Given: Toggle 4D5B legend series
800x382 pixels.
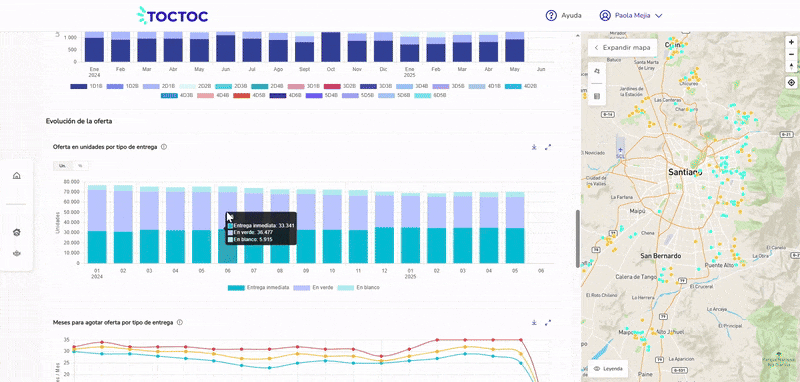Looking at the screenshot, I should tap(250, 95).
